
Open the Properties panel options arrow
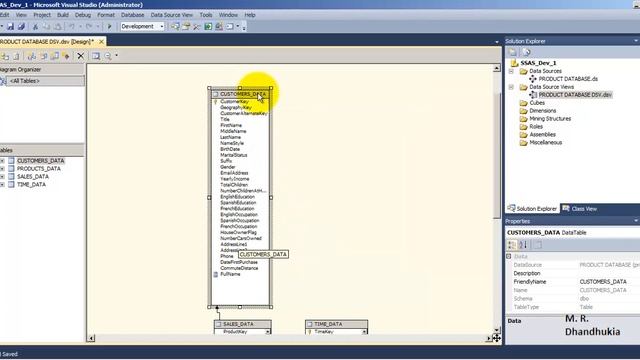click(636, 221)
